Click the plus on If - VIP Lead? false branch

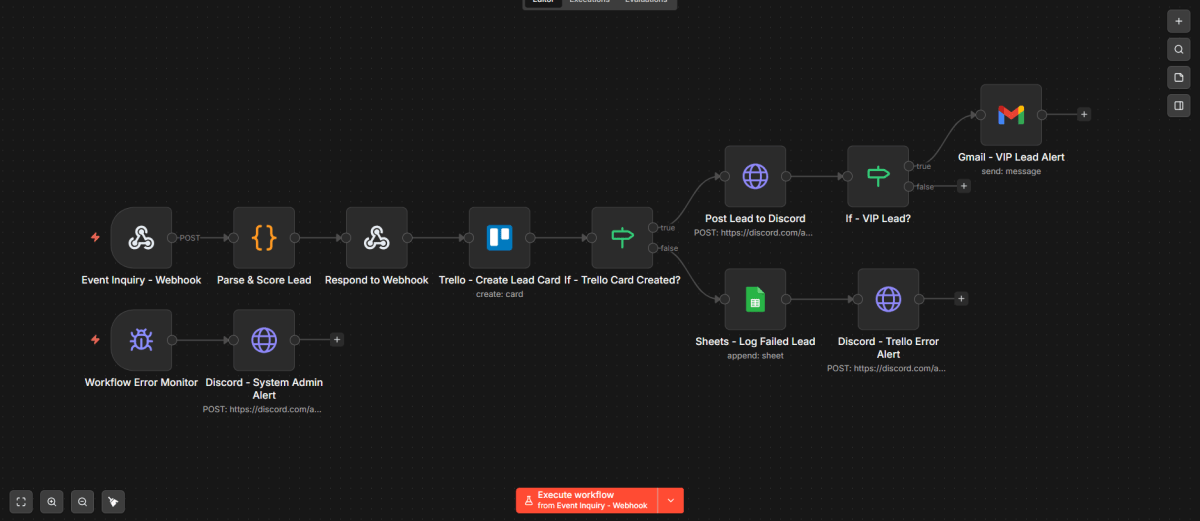coord(964,186)
